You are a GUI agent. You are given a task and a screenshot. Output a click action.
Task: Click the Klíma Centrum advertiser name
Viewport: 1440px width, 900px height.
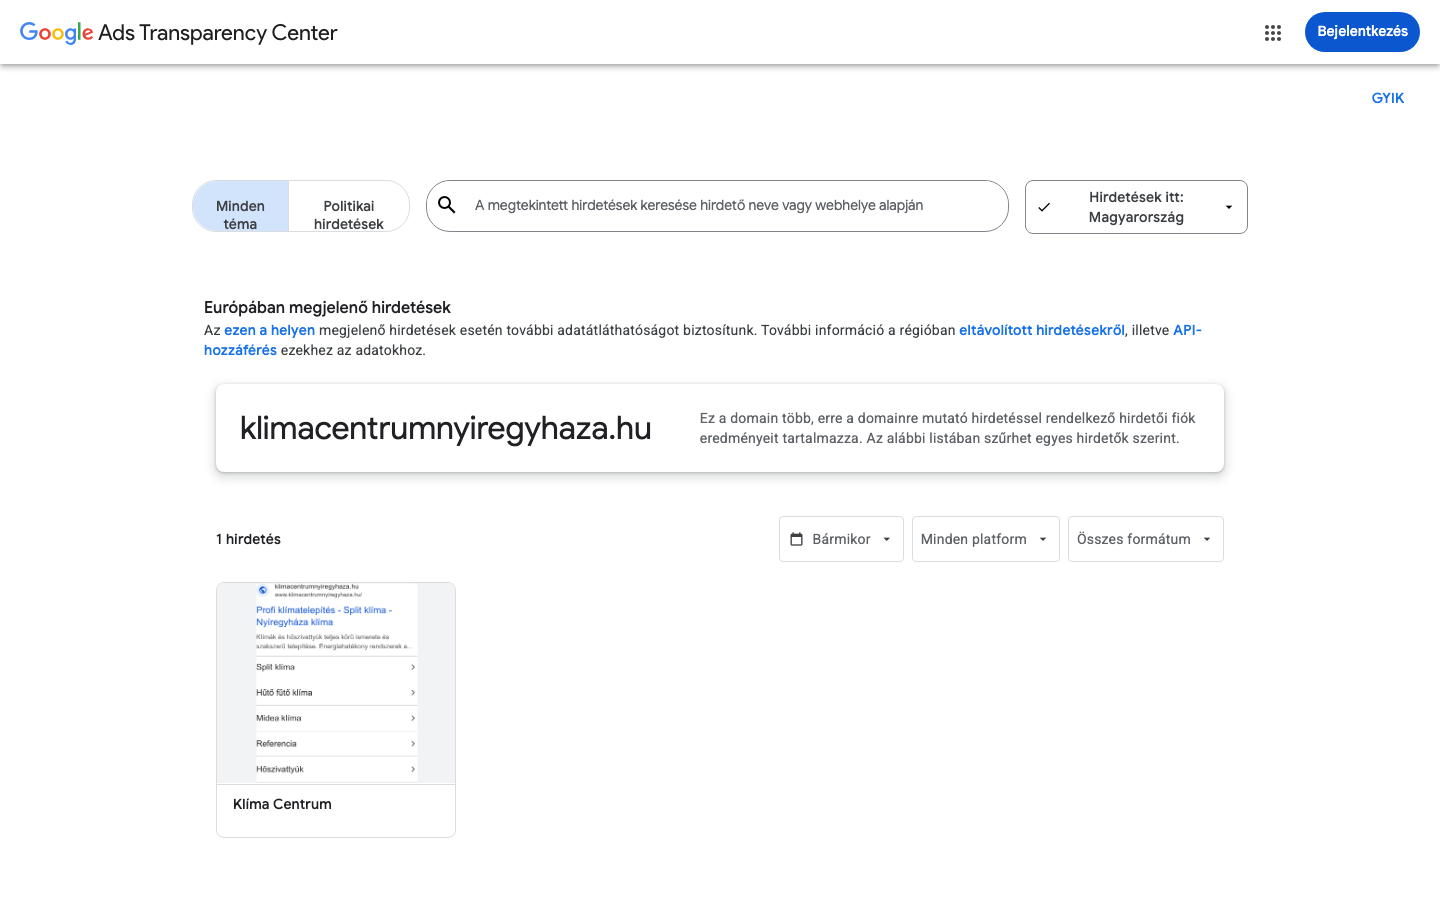(x=282, y=804)
